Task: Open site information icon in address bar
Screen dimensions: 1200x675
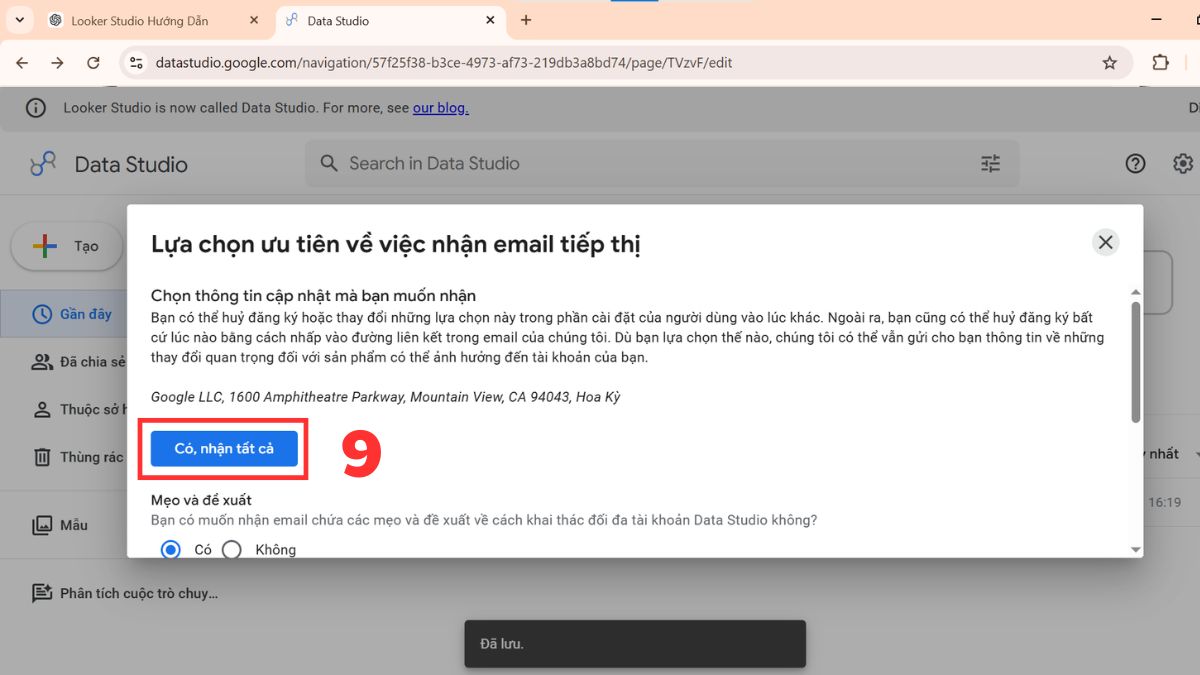Action: pyautogui.click(x=136, y=62)
